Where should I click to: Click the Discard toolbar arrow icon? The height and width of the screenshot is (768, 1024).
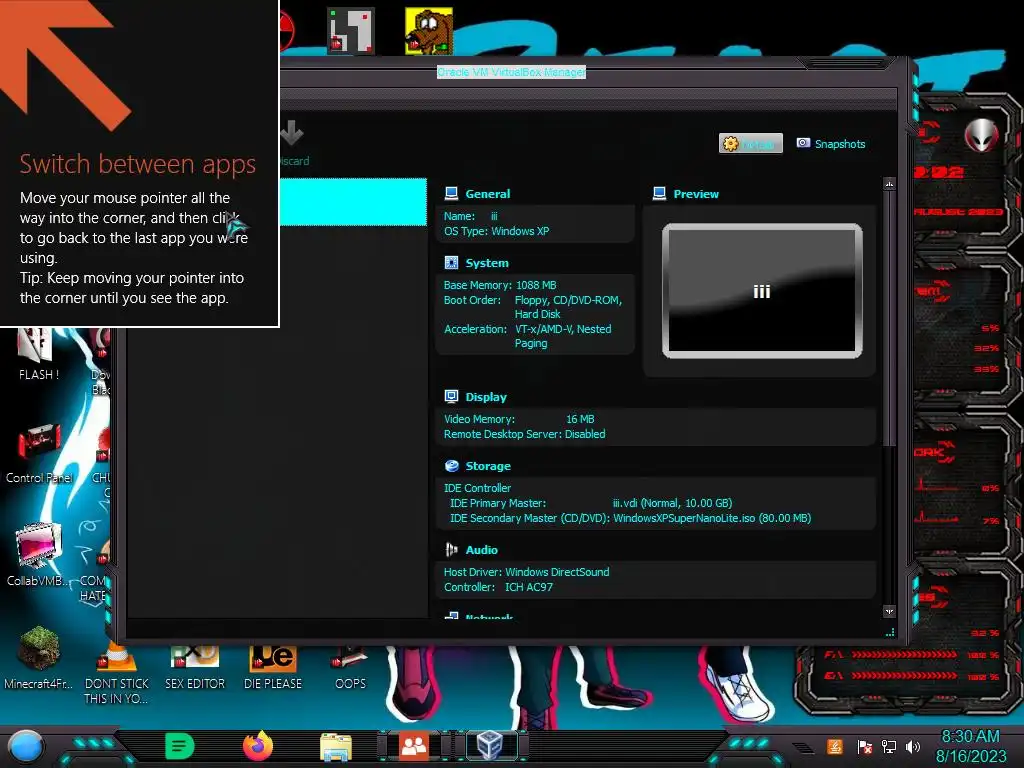(x=292, y=133)
